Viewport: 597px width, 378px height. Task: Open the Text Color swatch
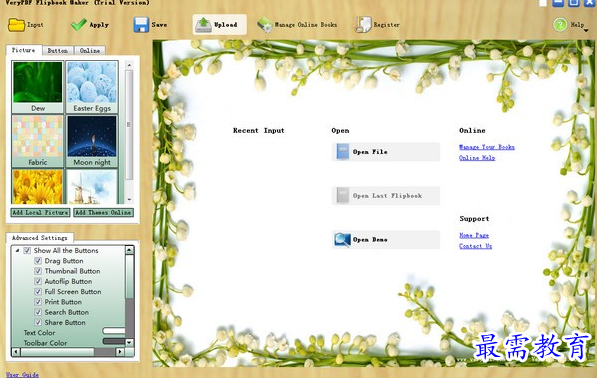[x=114, y=331]
